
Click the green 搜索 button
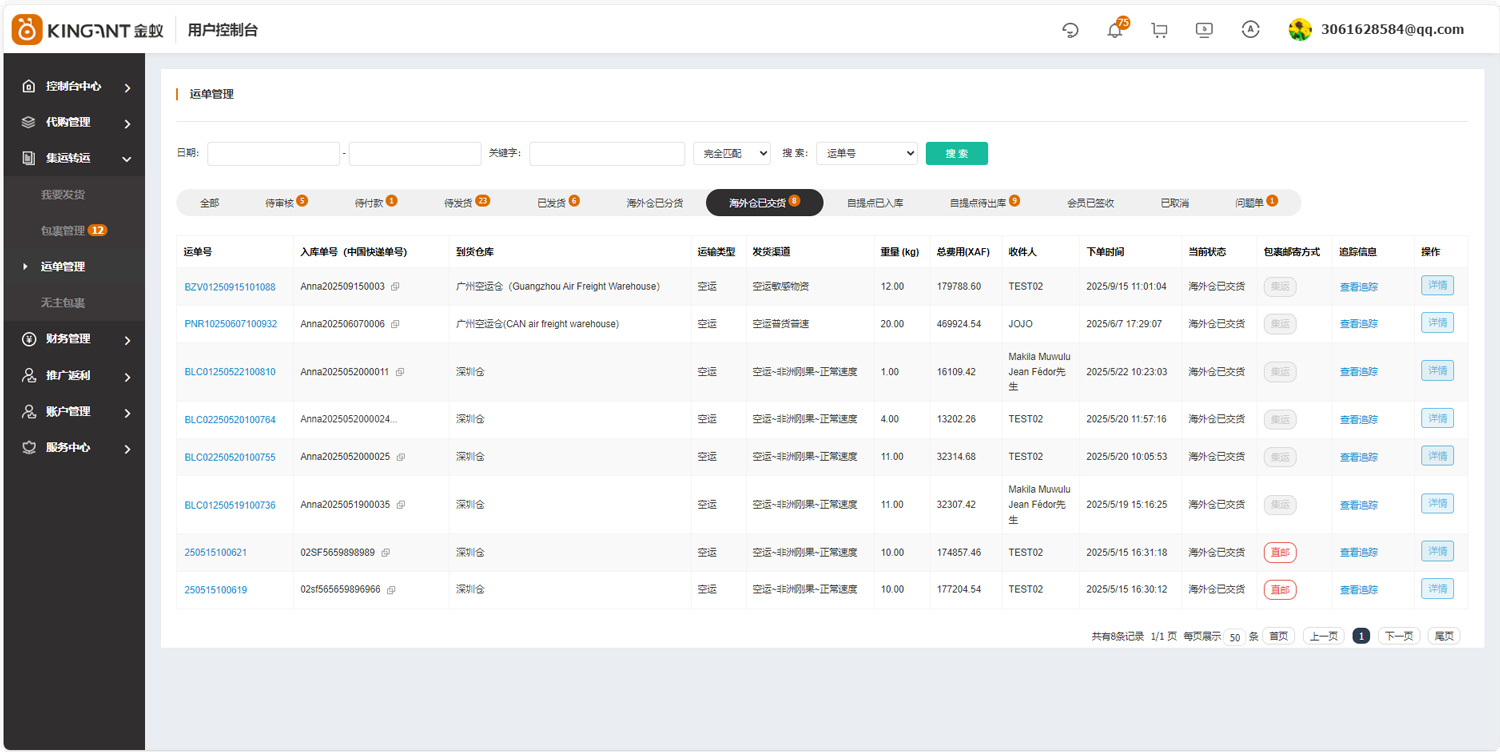tap(956, 153)
